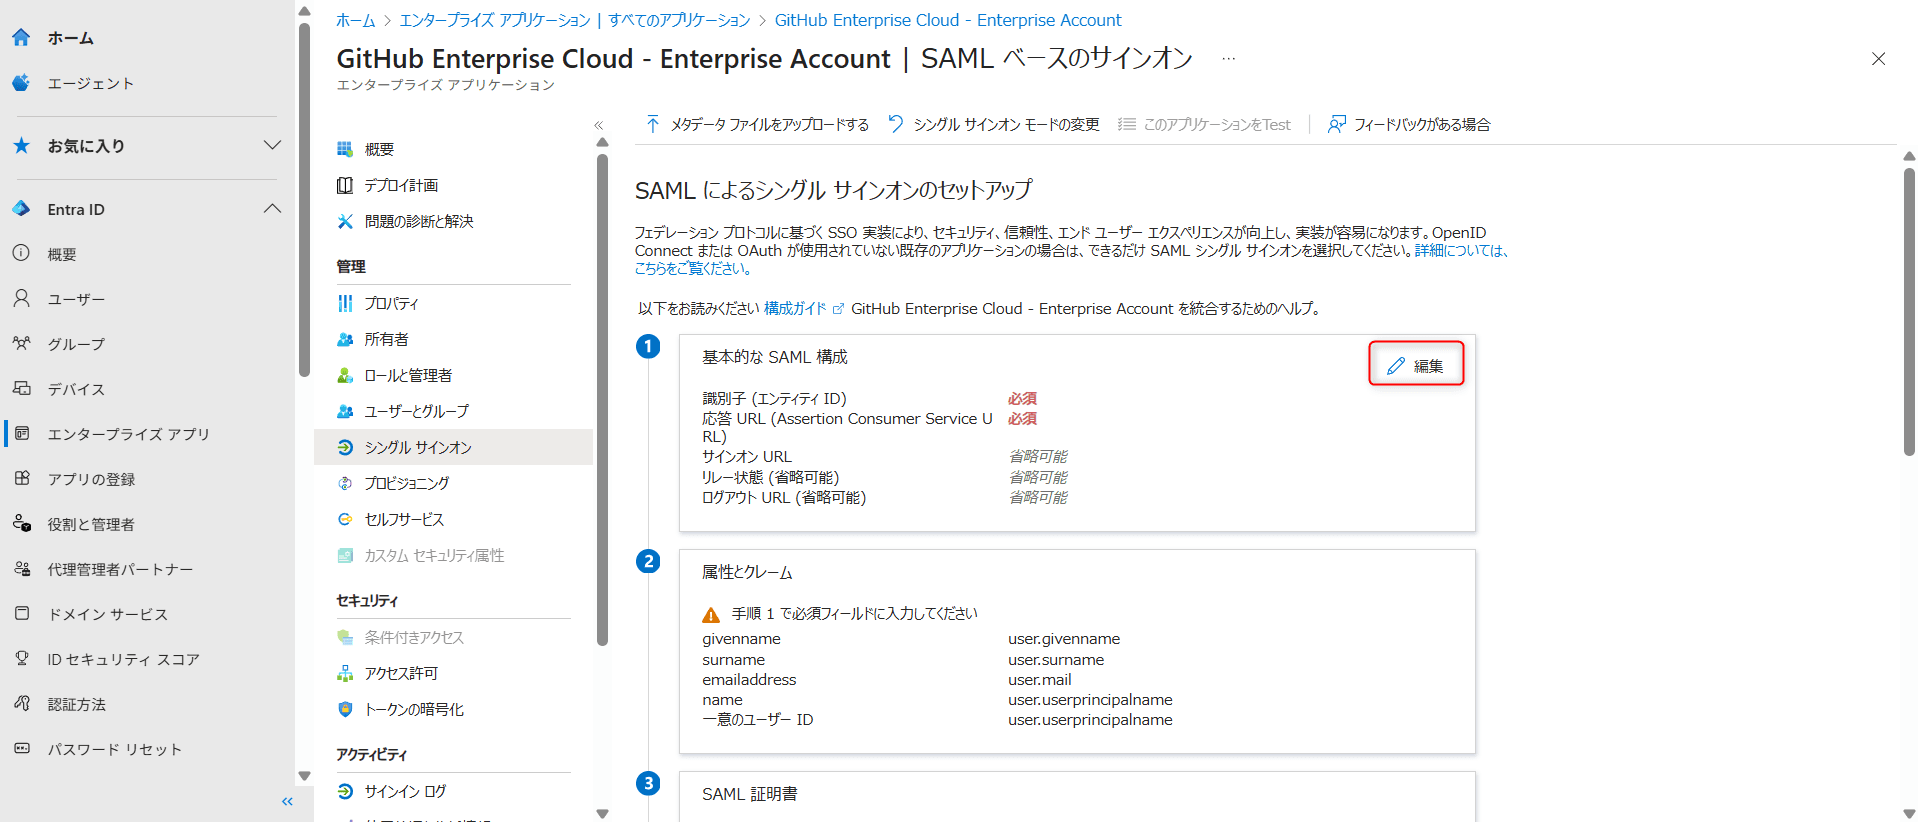Click サインオン URL field label
This screenshot has width=1918, height=822.
(x=746, y=457)
